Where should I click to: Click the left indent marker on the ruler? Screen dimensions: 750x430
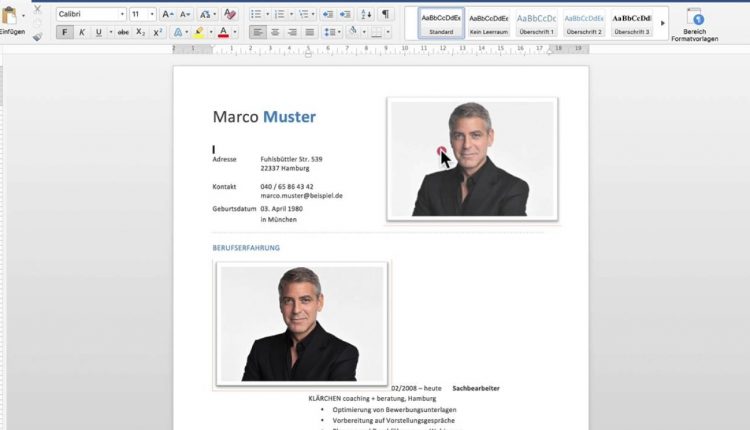[x=309, y=53]
